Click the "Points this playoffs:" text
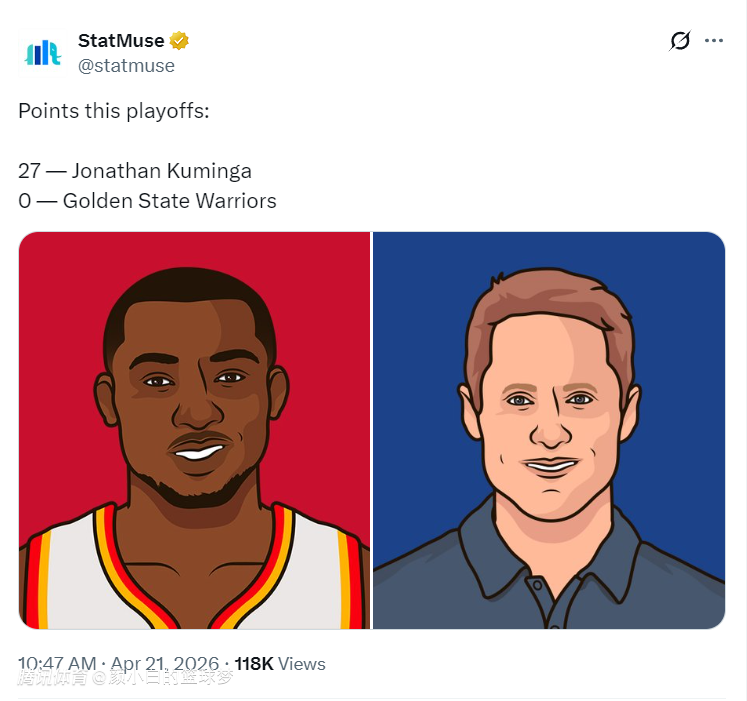 click(114, 111)
